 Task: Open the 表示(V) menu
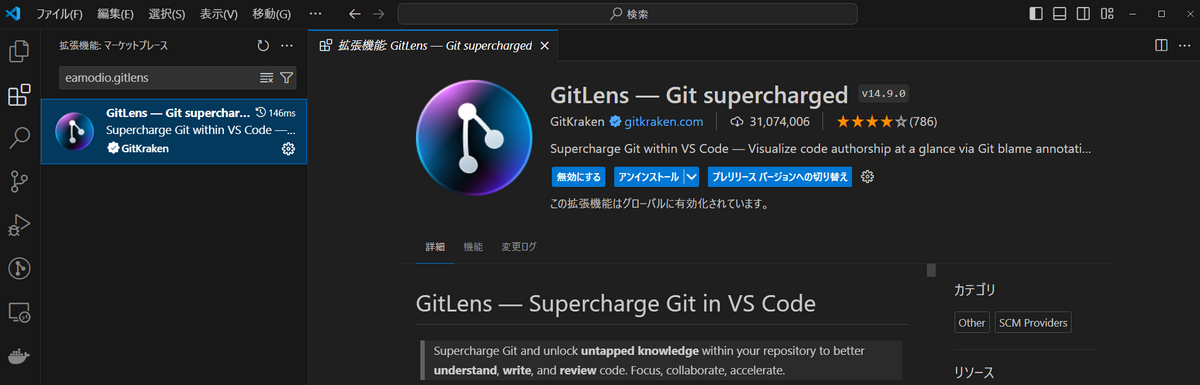218,14
